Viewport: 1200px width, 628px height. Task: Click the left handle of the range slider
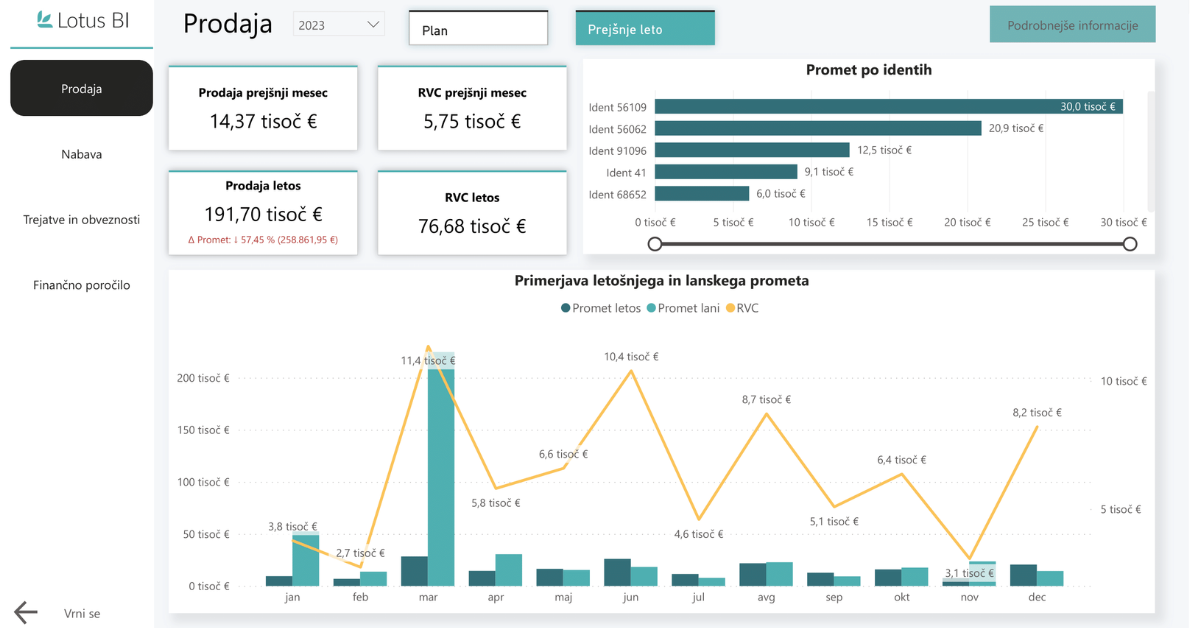[655, 244]
